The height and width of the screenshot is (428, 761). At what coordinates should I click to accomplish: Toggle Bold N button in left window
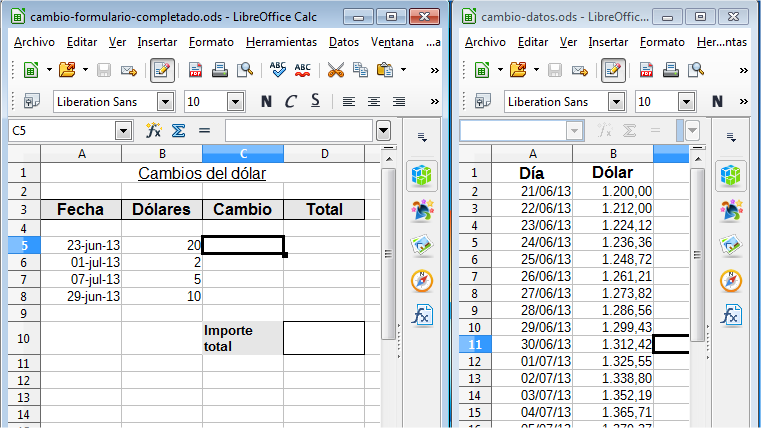(x=266, y=101)
